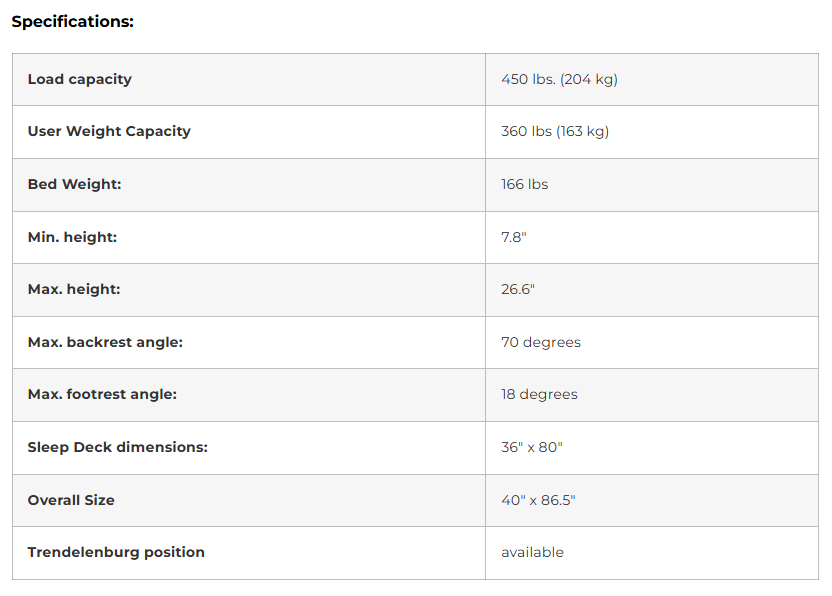Click the Max. footrest angle label

[102, 394]
